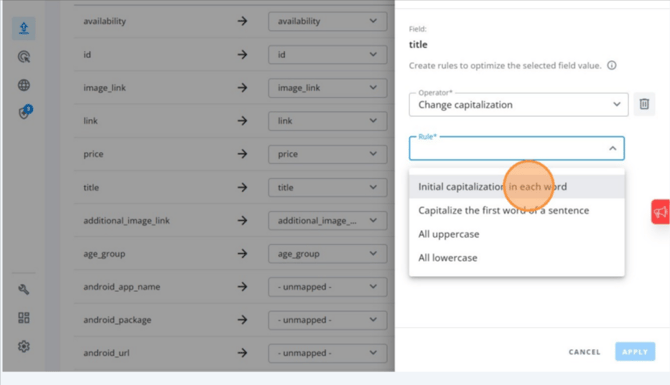Open the red megaphone feedback tab
The width and height of the screenshot is (670, 385).
point(661,212)
